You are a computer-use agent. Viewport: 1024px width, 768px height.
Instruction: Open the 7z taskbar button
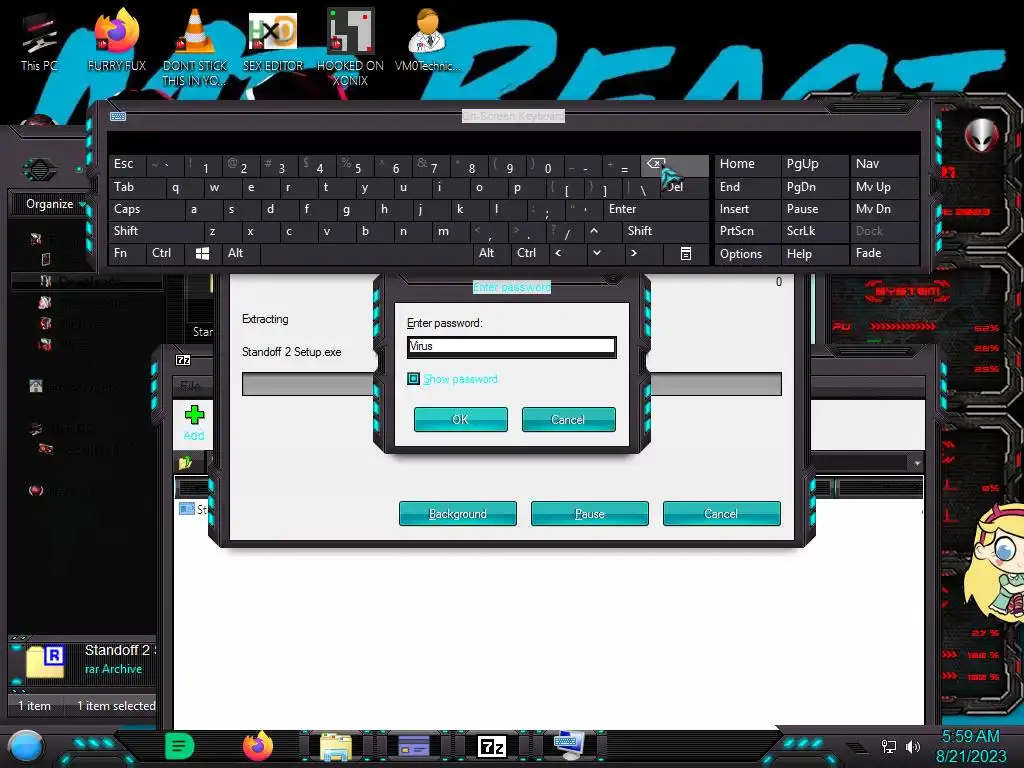coord(492,746)
